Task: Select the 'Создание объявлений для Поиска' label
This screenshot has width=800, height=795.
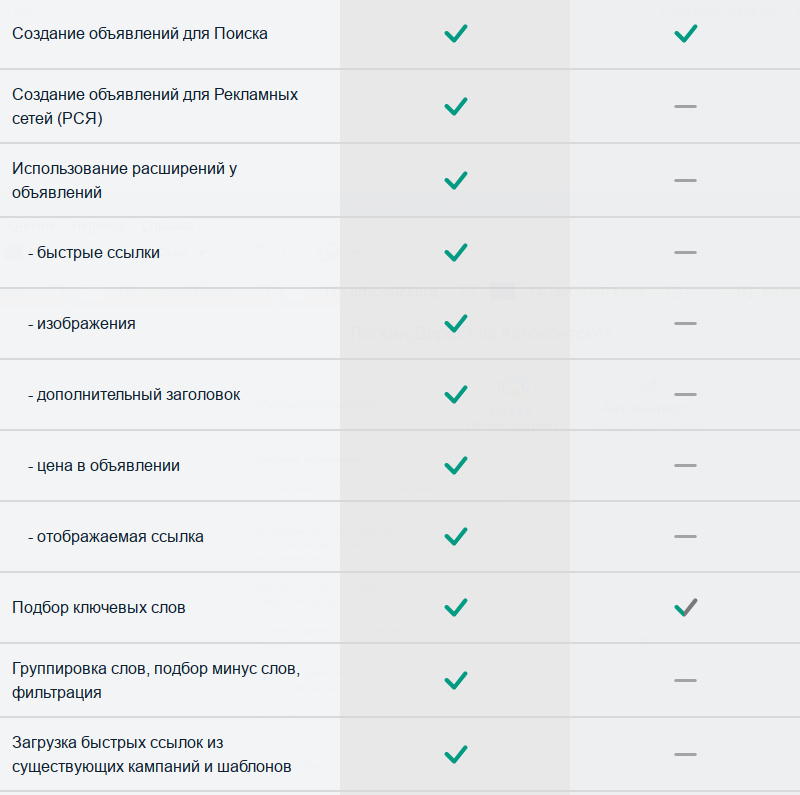Action: (140, 34)
